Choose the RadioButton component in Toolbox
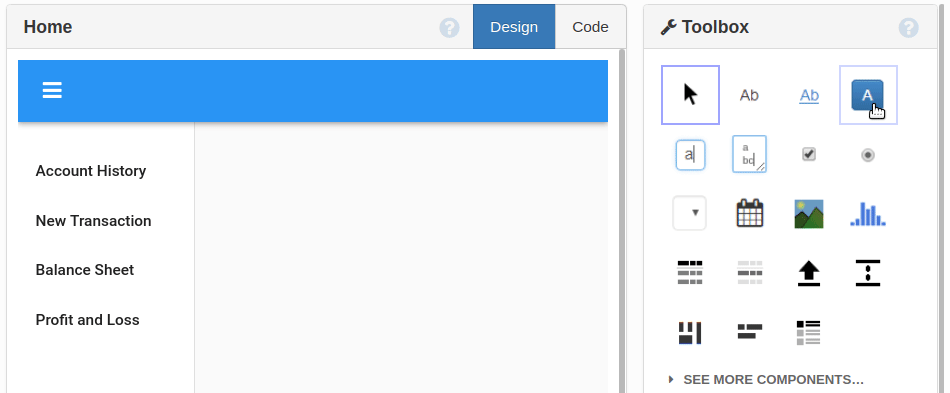This screenshot has height=393, width=950. tap(868, 155)
